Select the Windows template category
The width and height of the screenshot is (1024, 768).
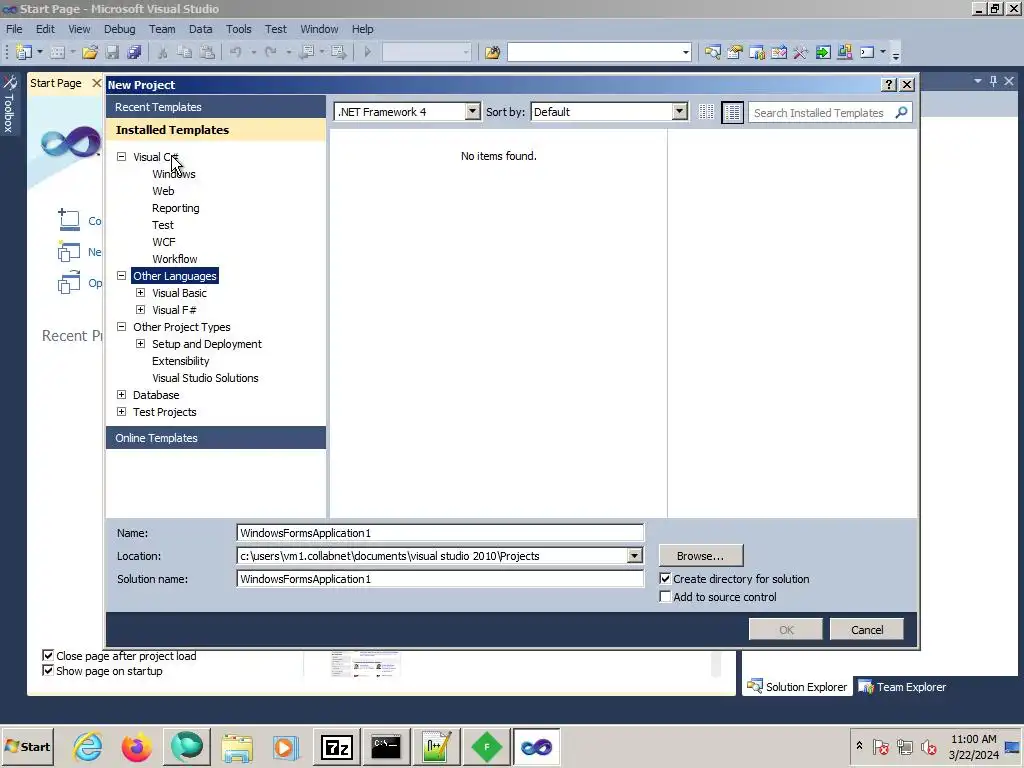[x=174, y=174]
